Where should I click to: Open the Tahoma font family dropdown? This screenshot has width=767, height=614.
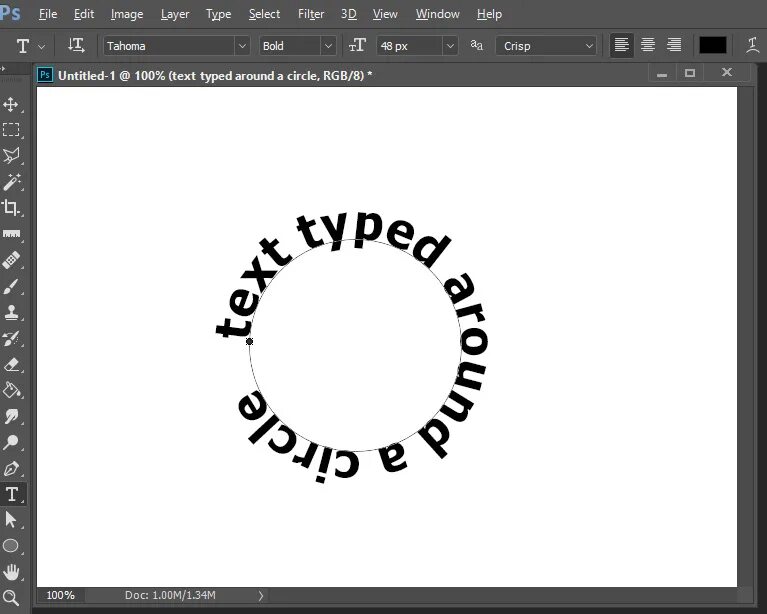[x=242, y=46]
